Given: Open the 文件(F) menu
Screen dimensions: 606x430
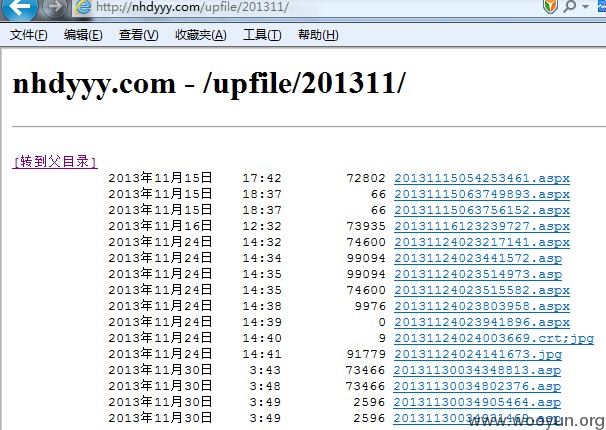Looking at the screenshot, I should [x=29, y=35].
